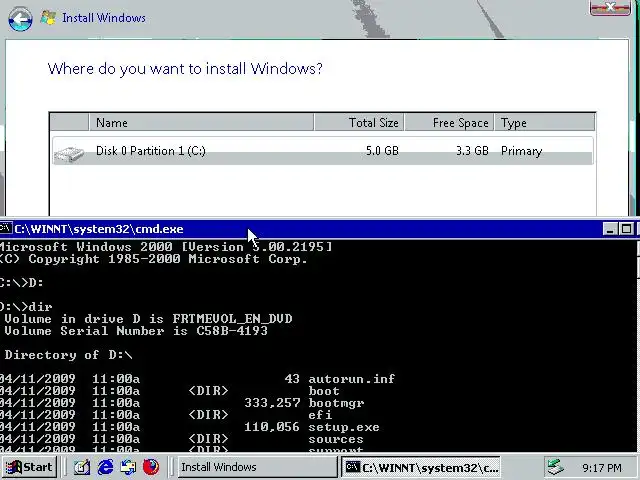
Task: Click the system tray hardware icon
Action: (556, 467)
